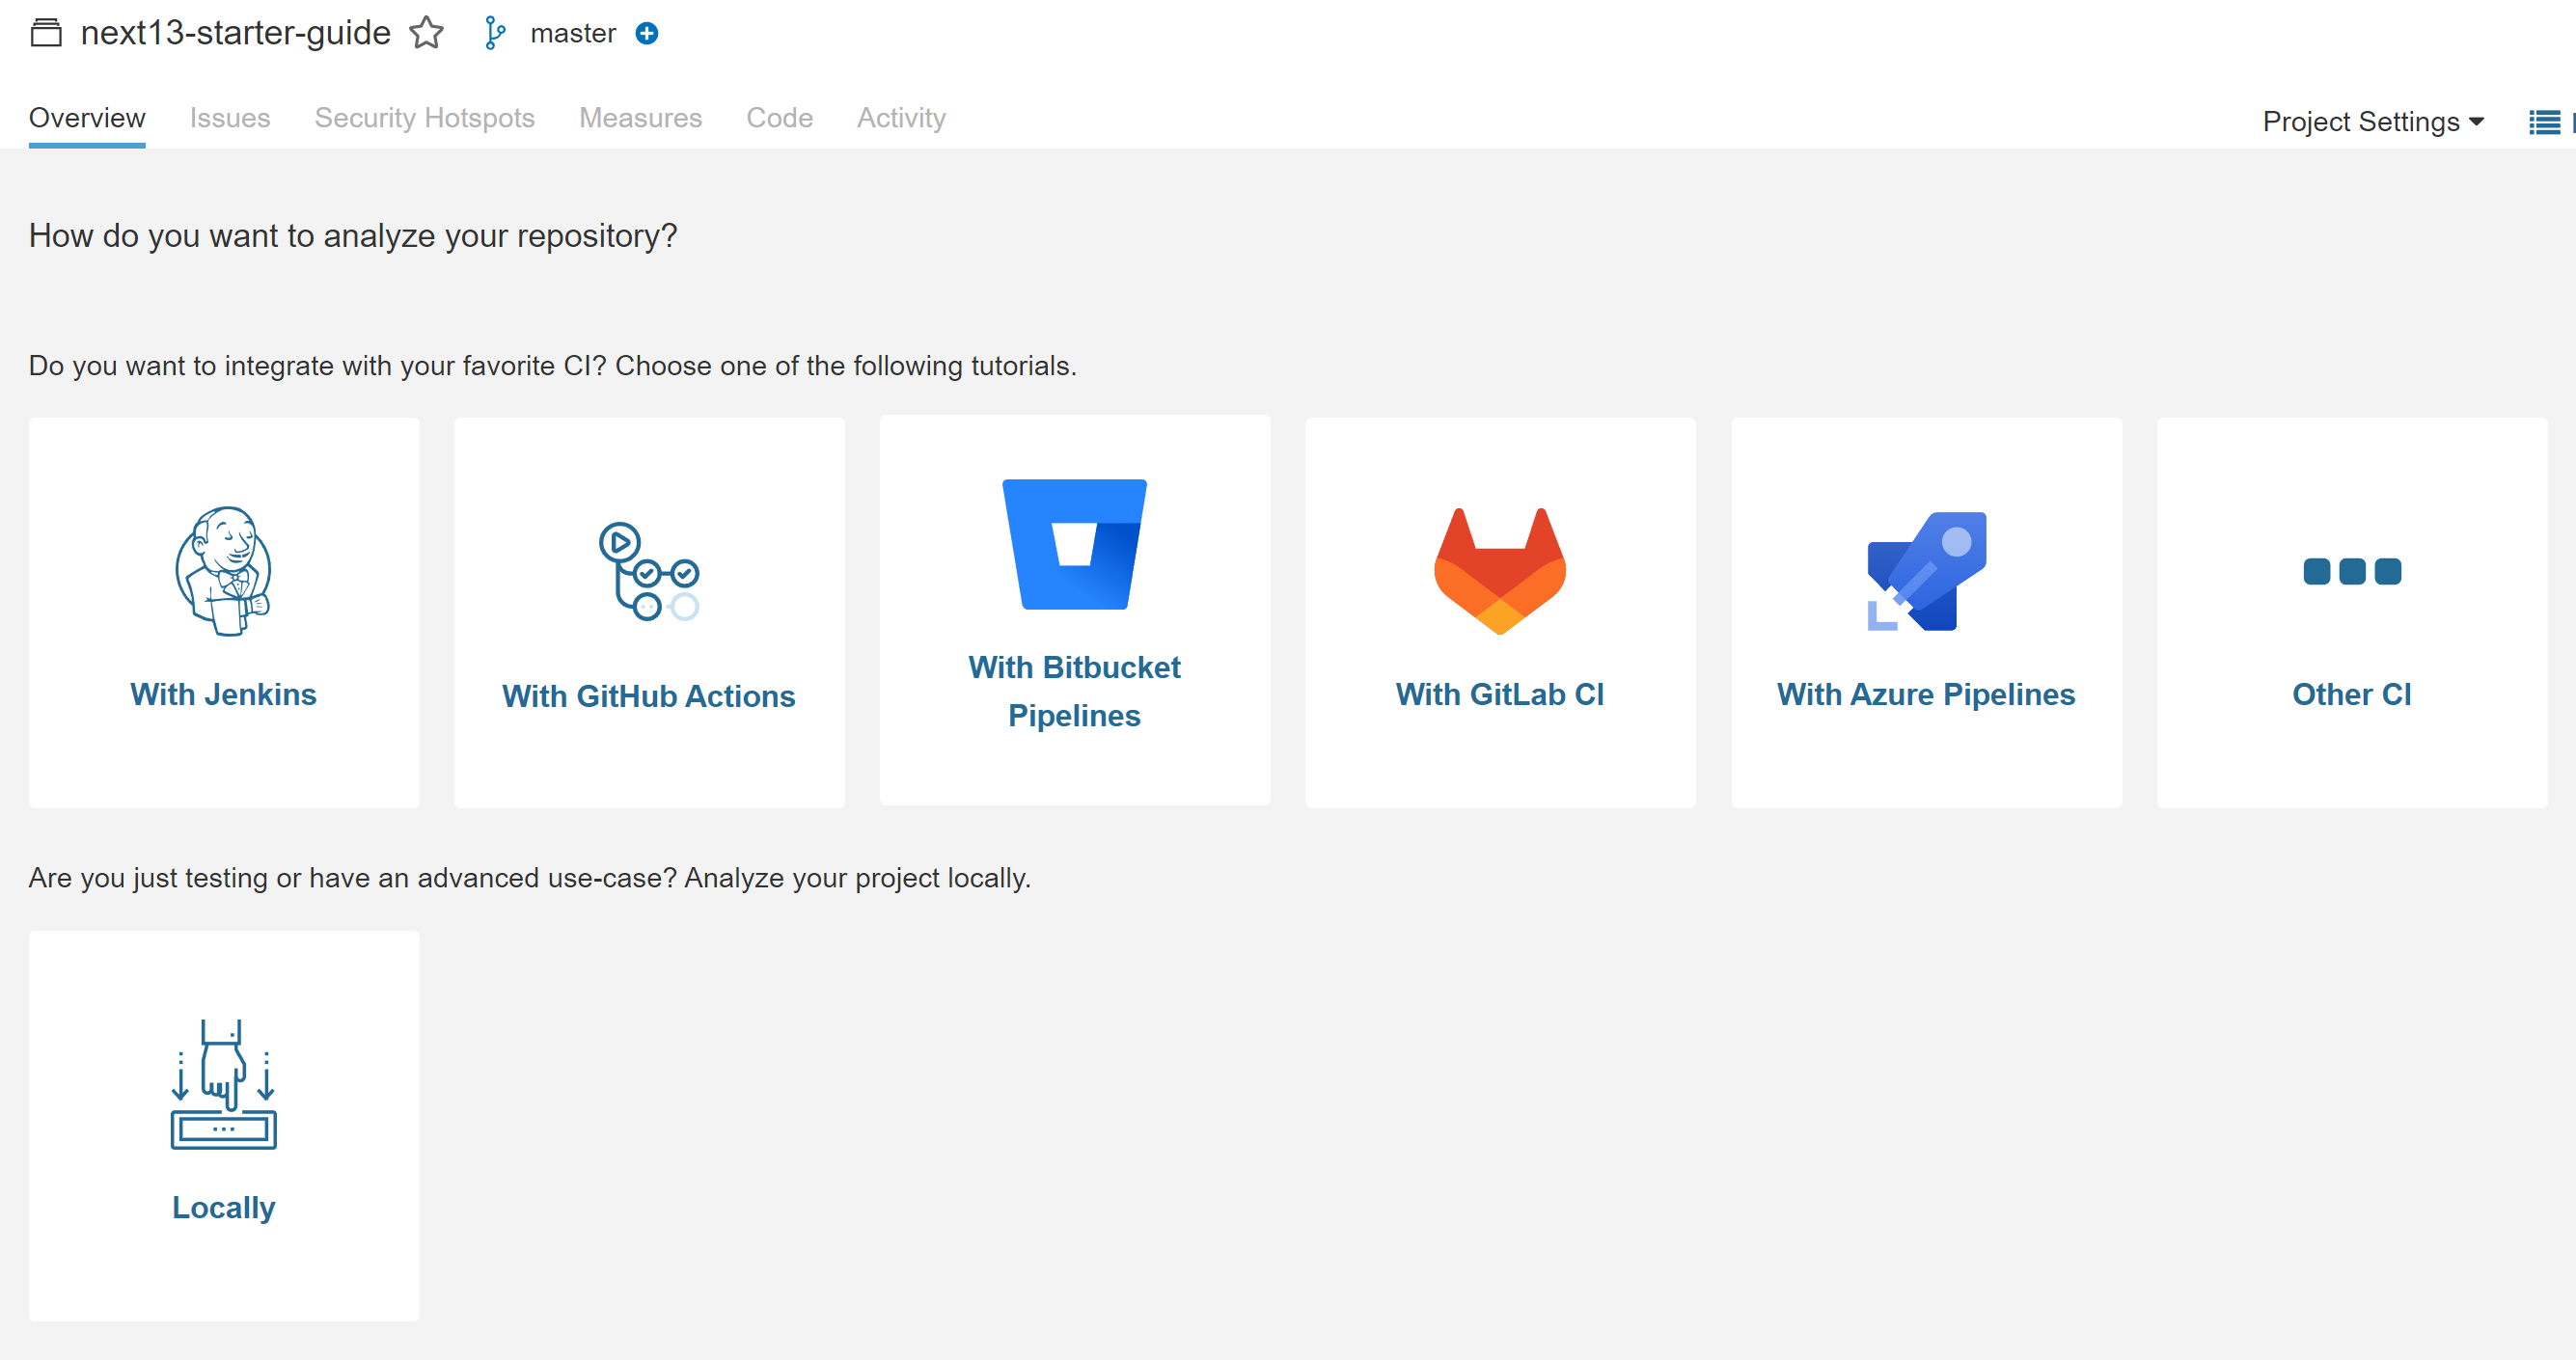
Task: Open the Code section
Action: 780,117
